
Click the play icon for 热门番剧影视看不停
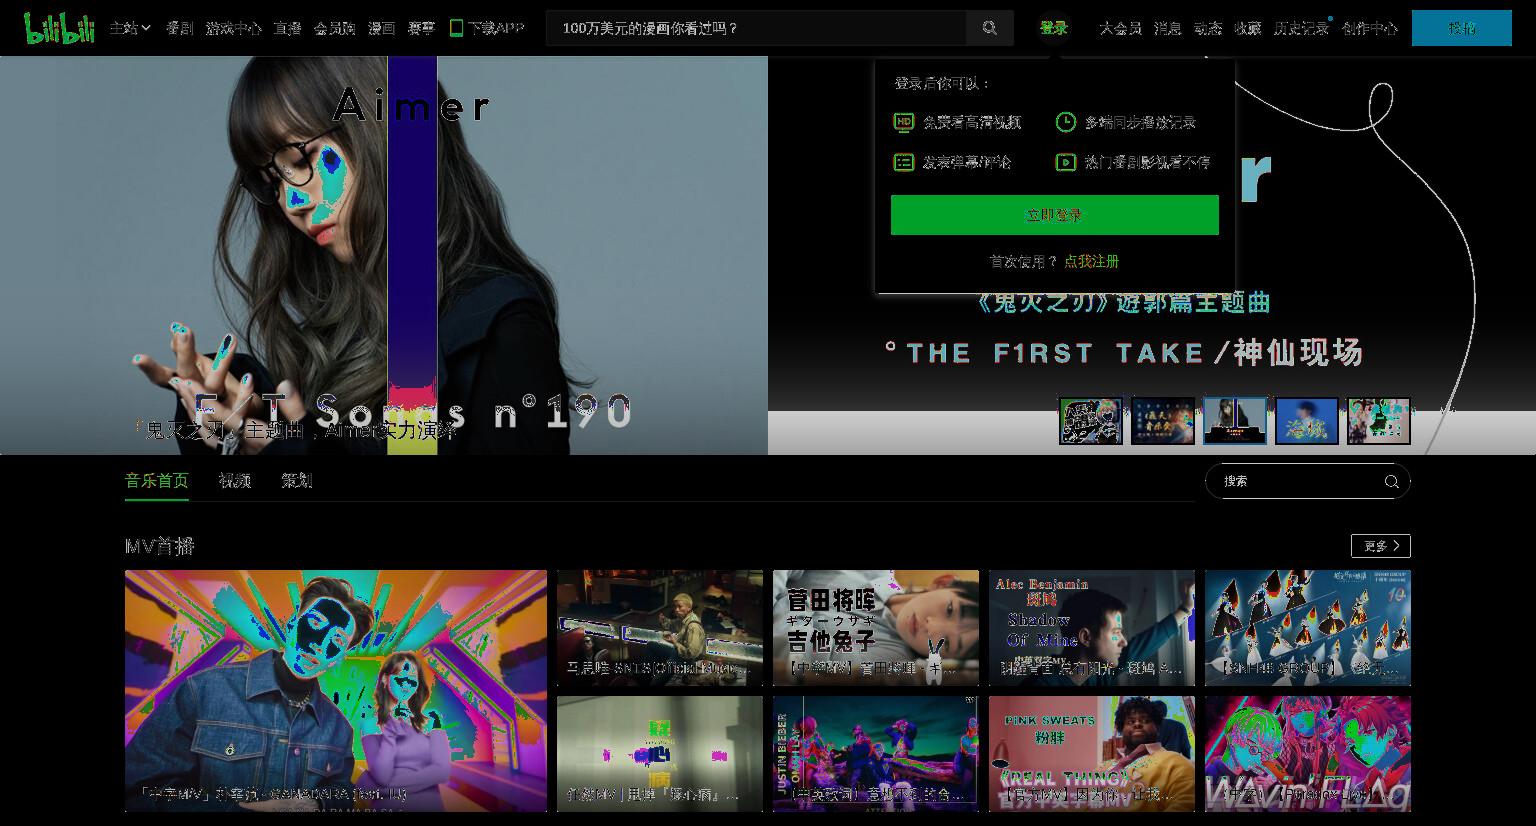[x=1066, y=162]
